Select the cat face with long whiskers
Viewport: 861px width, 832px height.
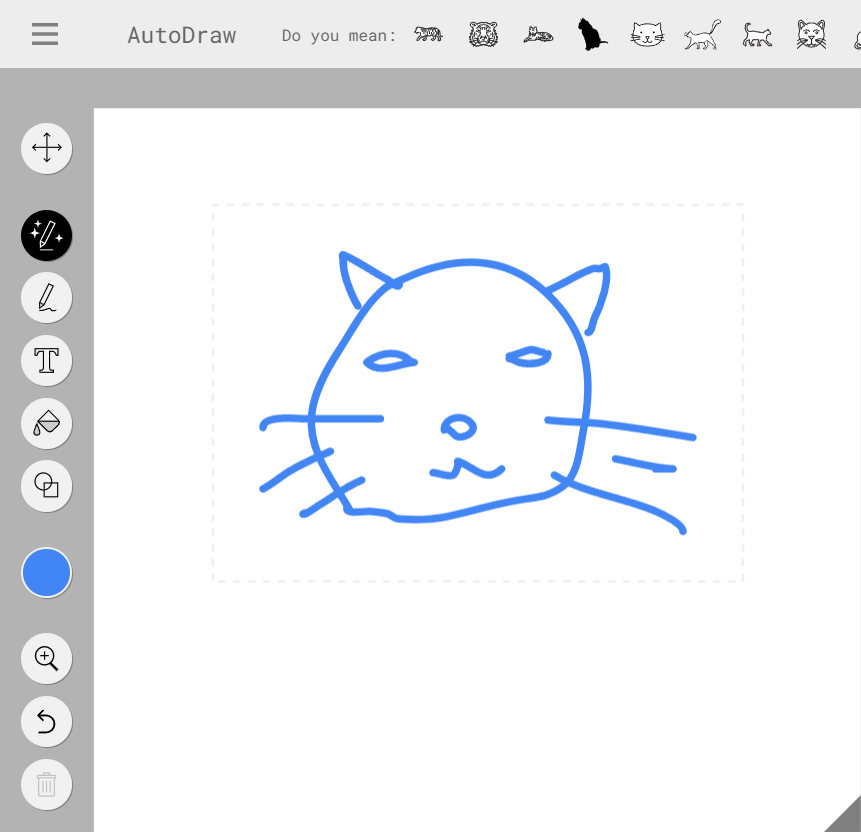(x=812, y=35)
